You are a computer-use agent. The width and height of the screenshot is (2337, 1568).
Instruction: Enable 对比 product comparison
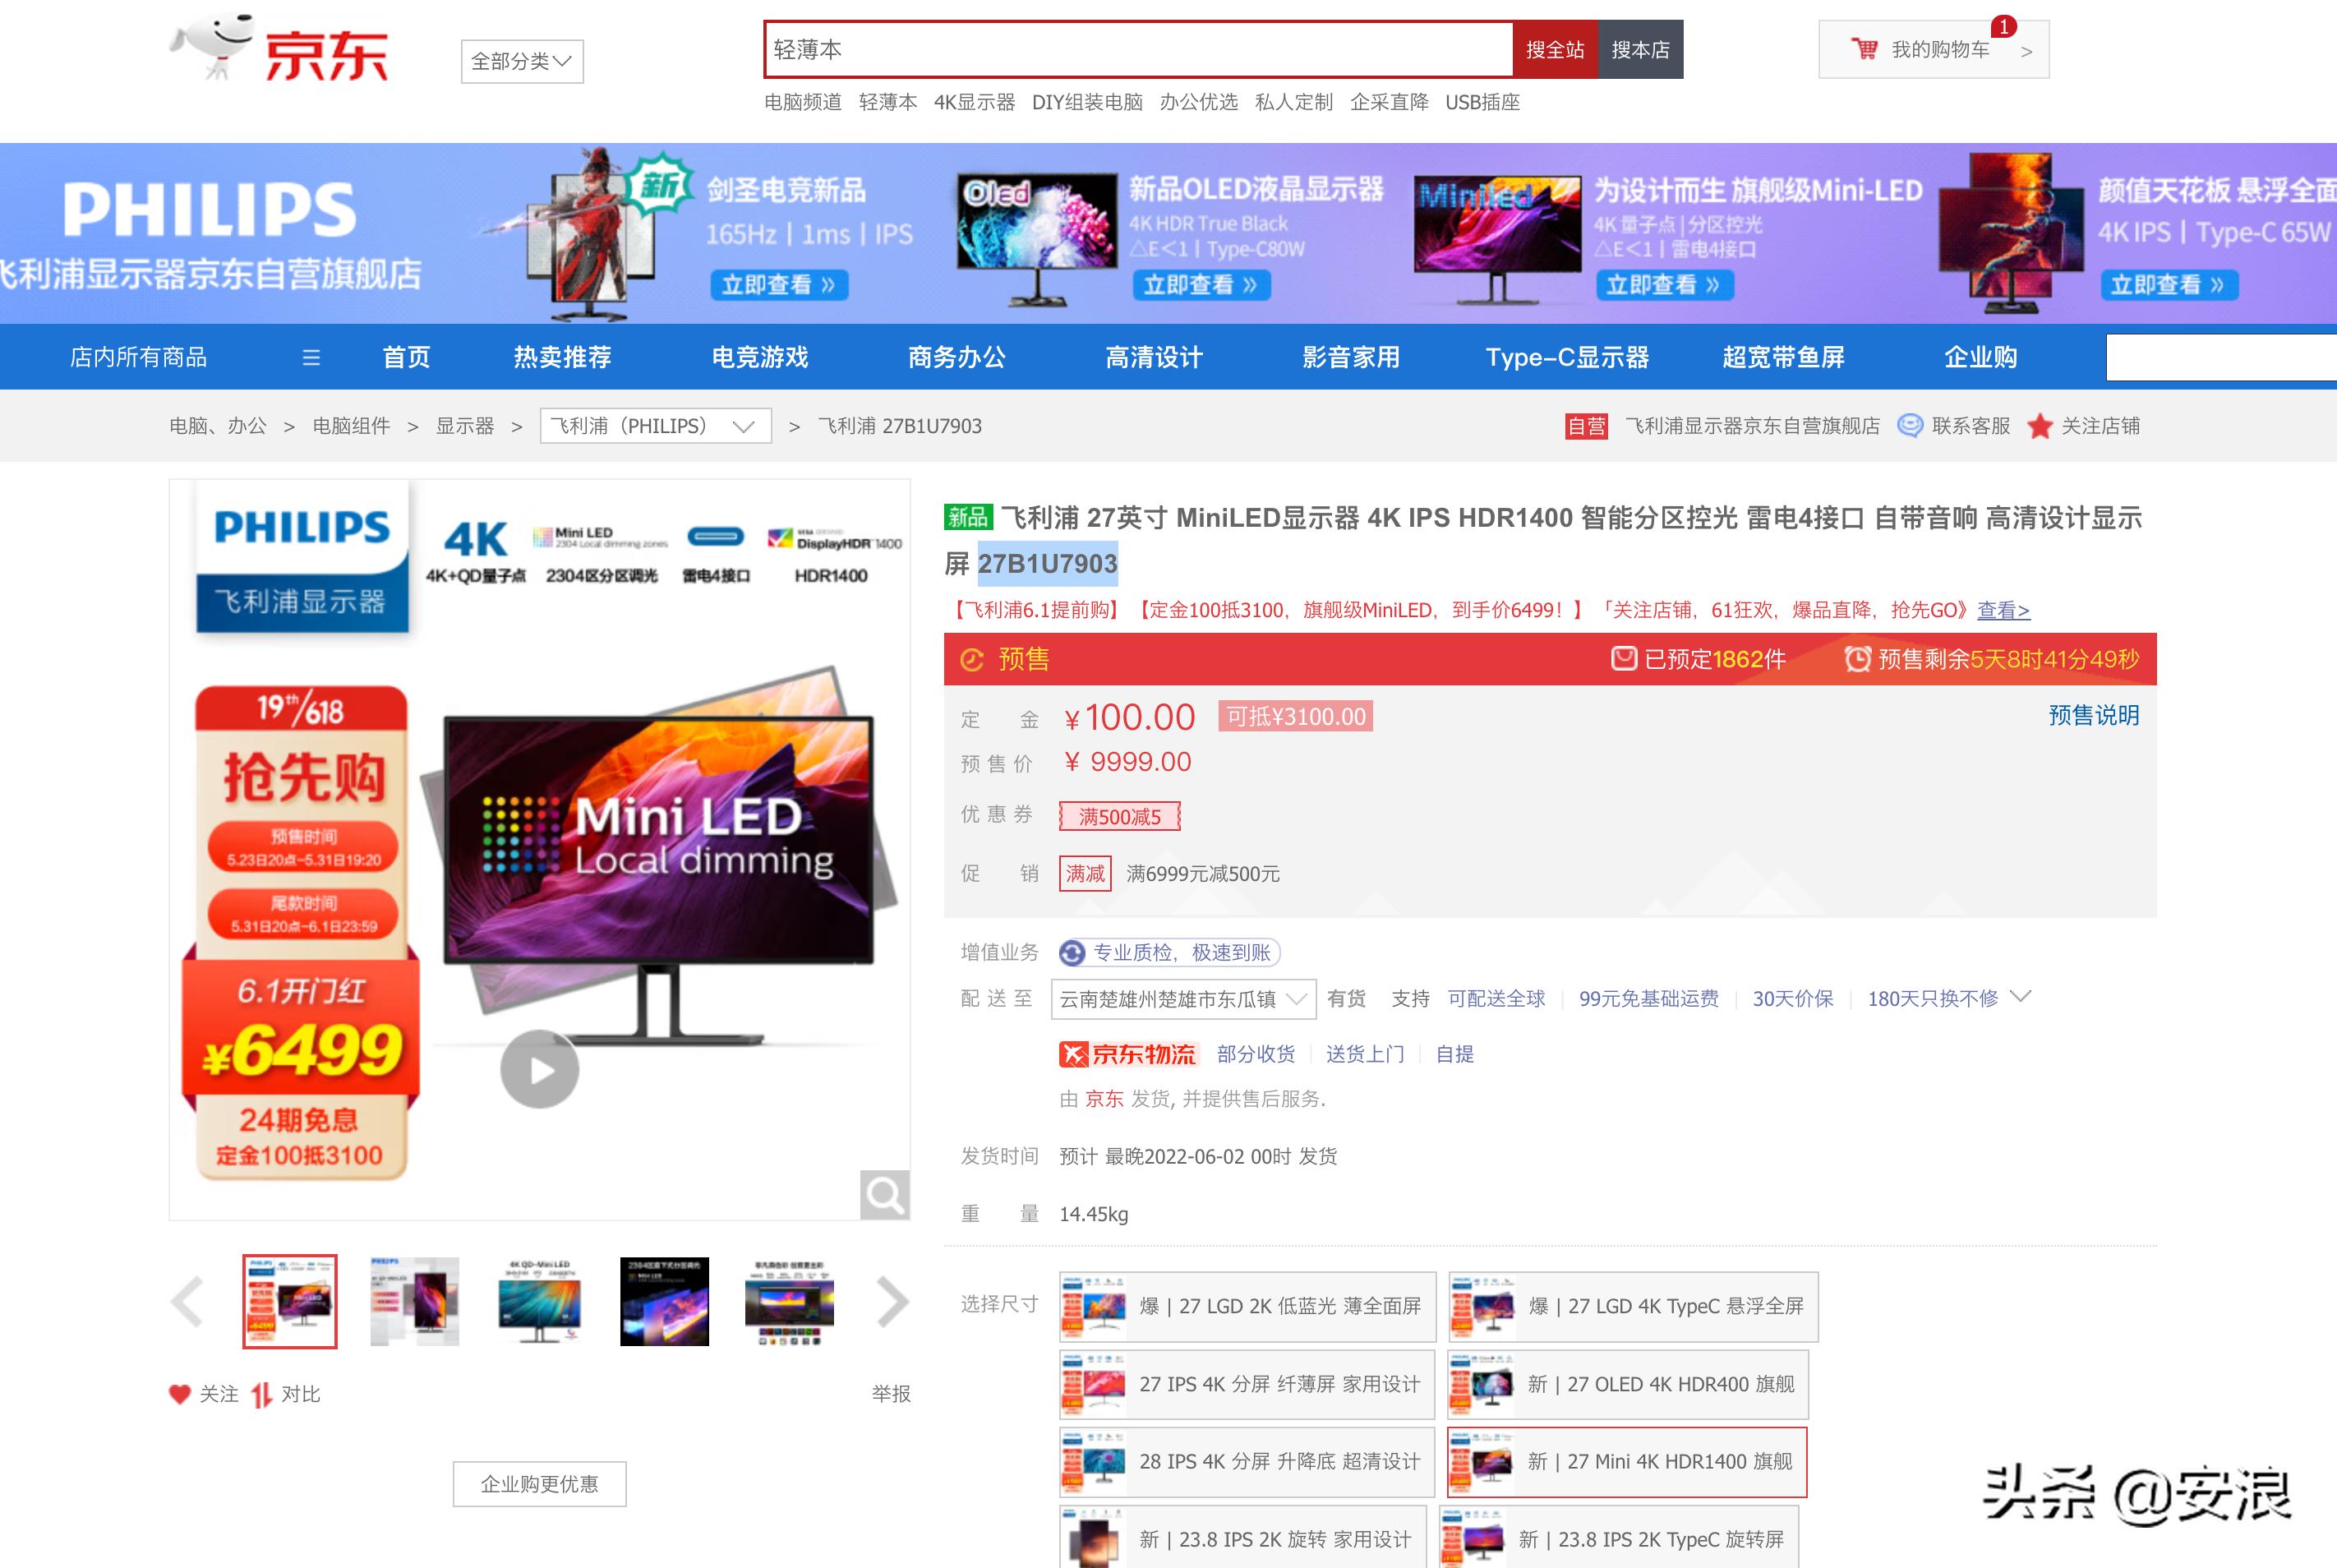[287, 1393]
